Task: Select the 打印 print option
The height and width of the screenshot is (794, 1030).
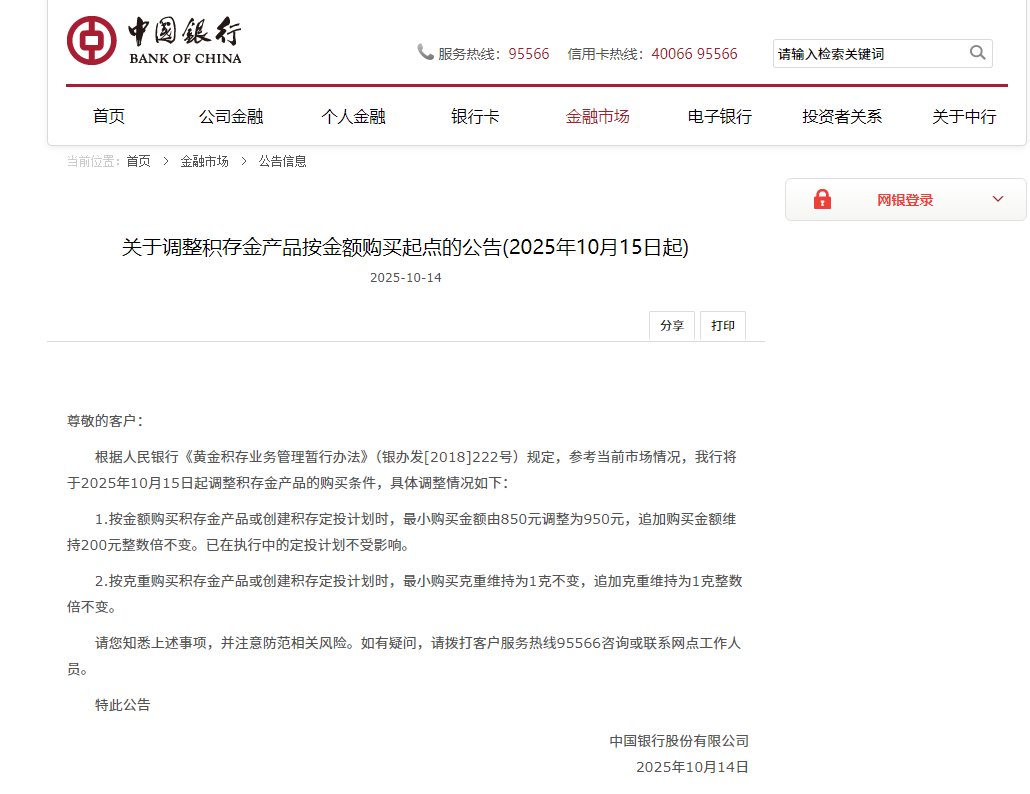Action: pos(722,325)
